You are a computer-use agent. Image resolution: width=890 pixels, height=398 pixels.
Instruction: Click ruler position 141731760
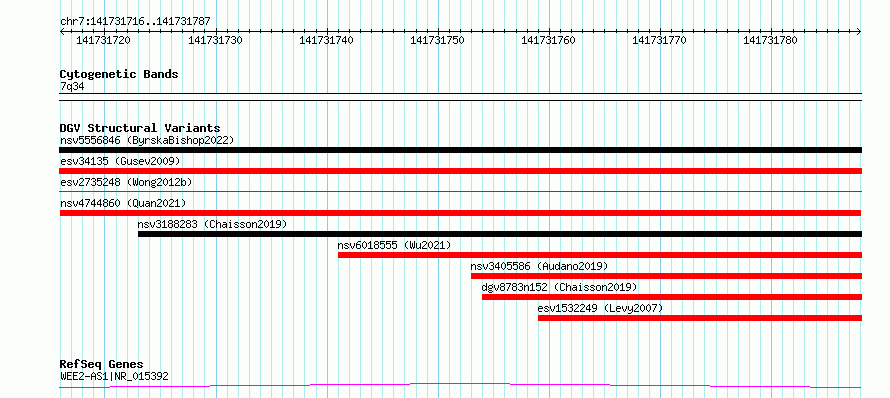[x=548, y=40]
